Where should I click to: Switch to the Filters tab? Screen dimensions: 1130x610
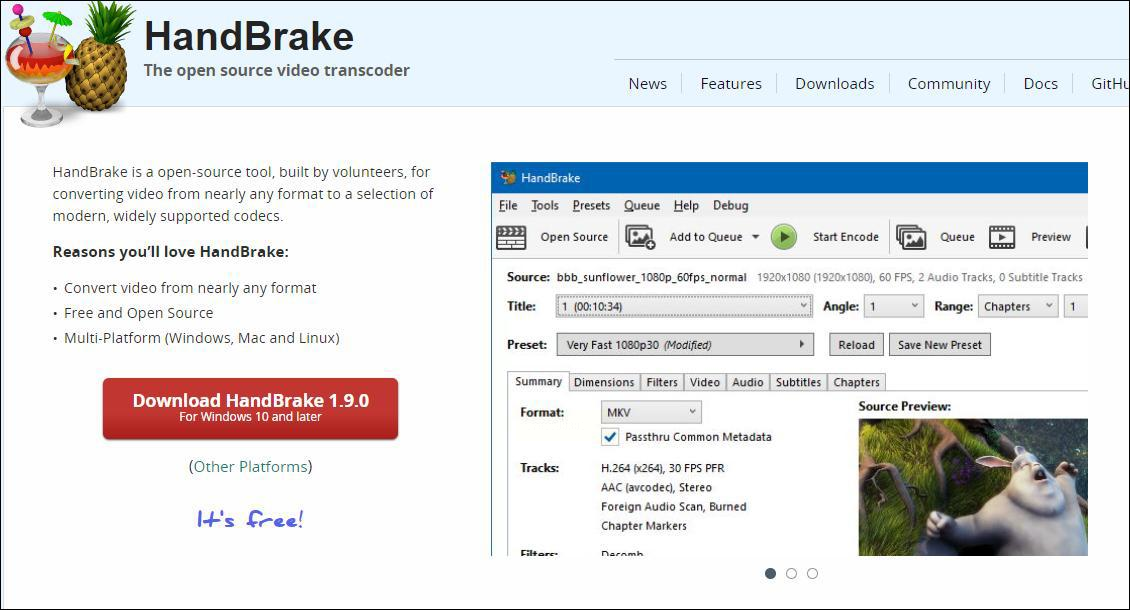662,382
